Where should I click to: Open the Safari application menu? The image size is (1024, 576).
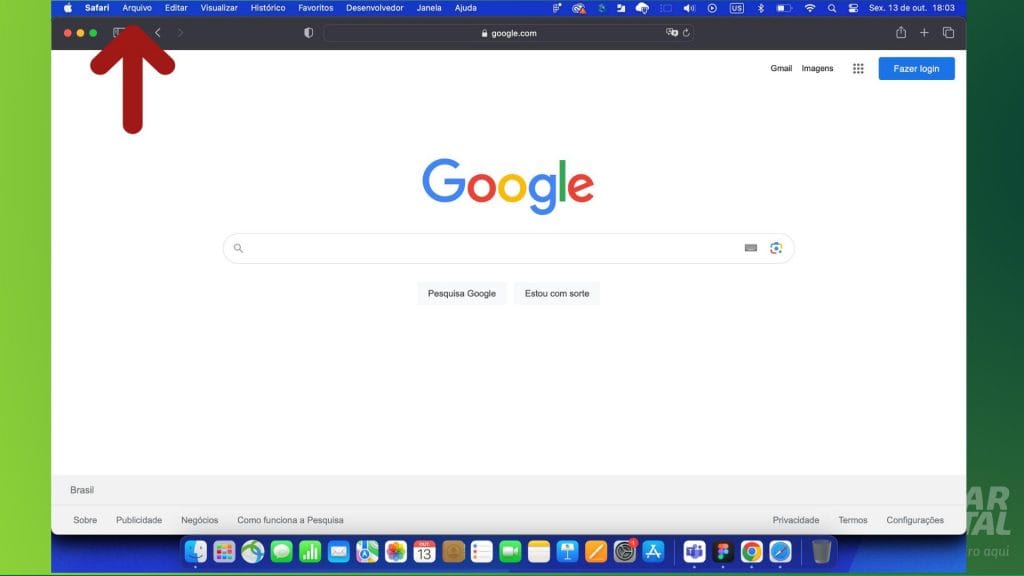97,8
